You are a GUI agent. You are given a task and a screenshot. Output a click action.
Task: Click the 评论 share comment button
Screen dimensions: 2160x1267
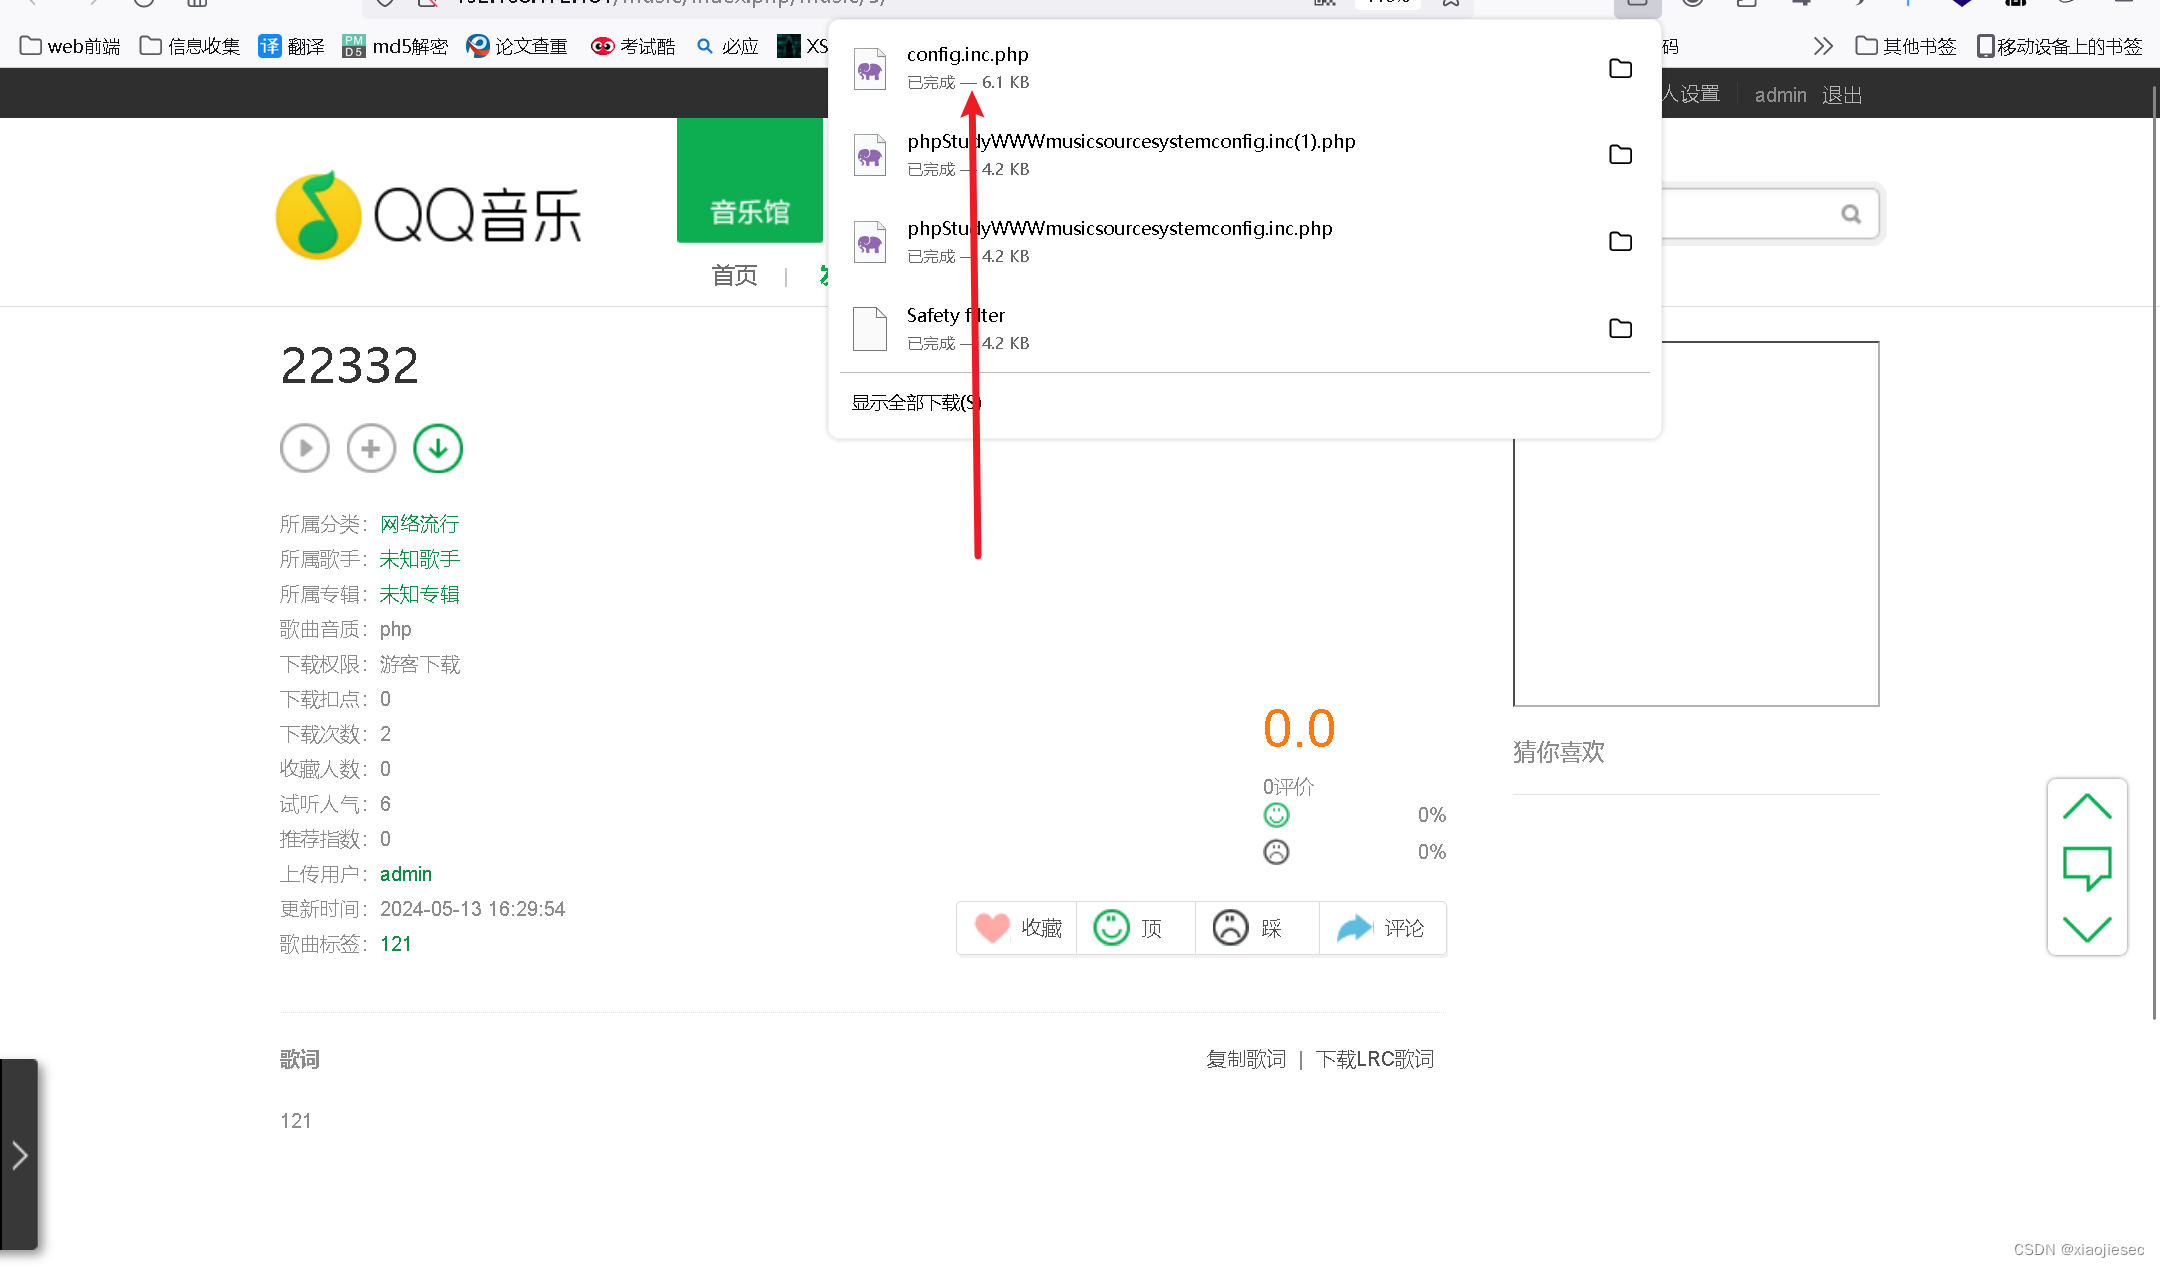[x=1382, y=928]
